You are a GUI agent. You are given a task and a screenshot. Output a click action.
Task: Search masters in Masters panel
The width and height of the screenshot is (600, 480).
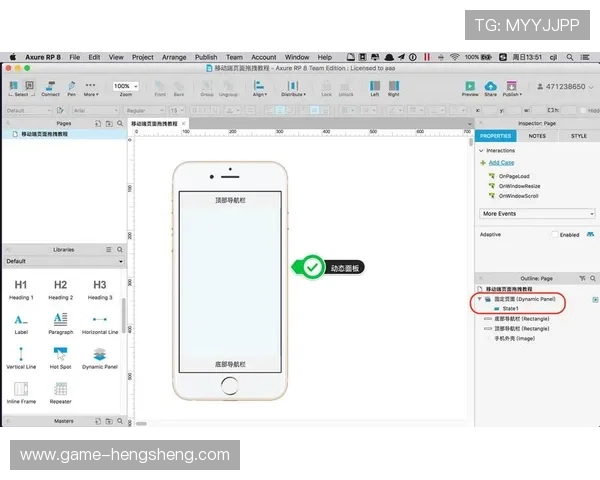pos(120,421)
